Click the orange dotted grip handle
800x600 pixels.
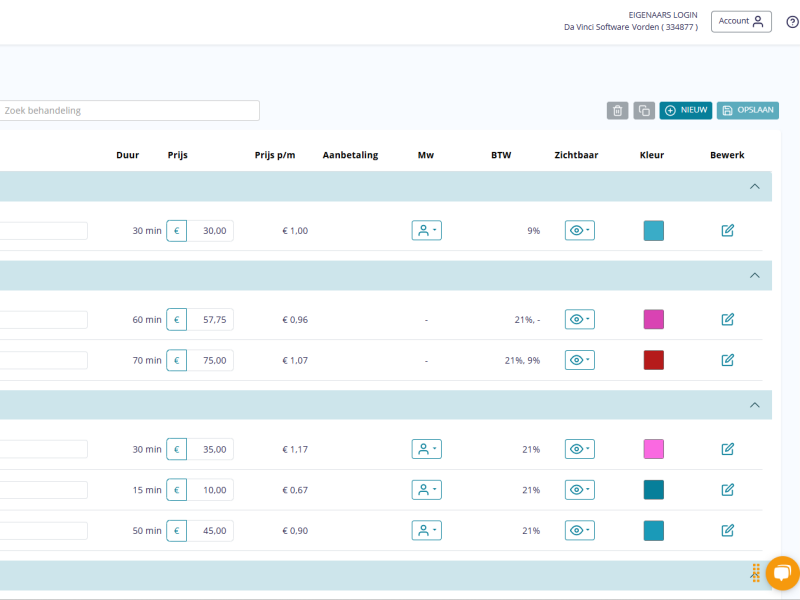pos(756,573)
